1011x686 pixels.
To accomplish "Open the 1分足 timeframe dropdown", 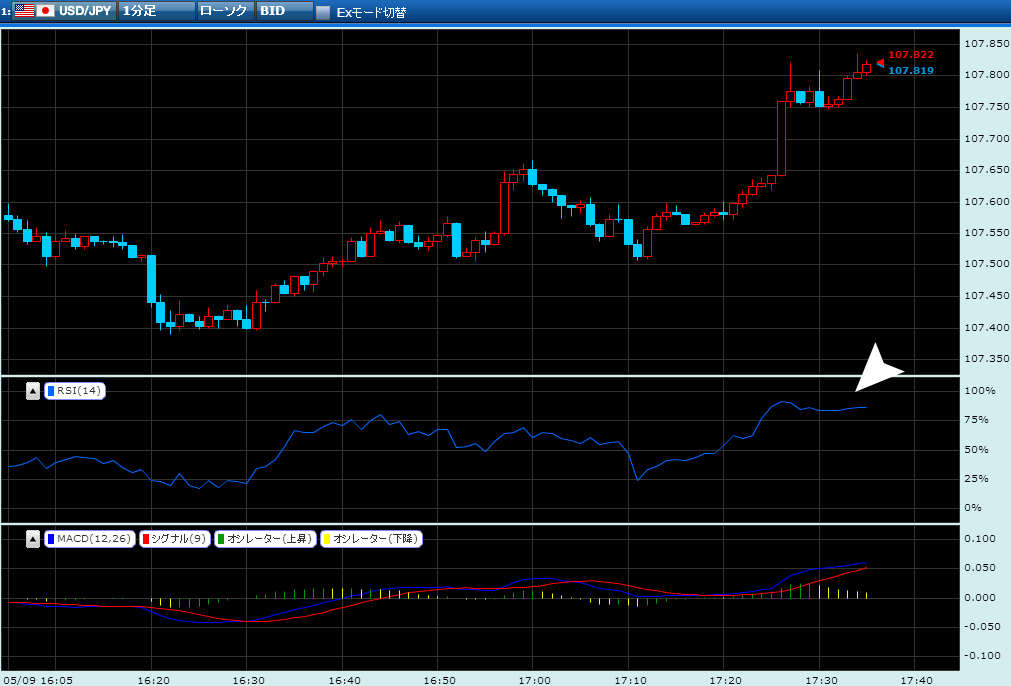I will 157,11.
